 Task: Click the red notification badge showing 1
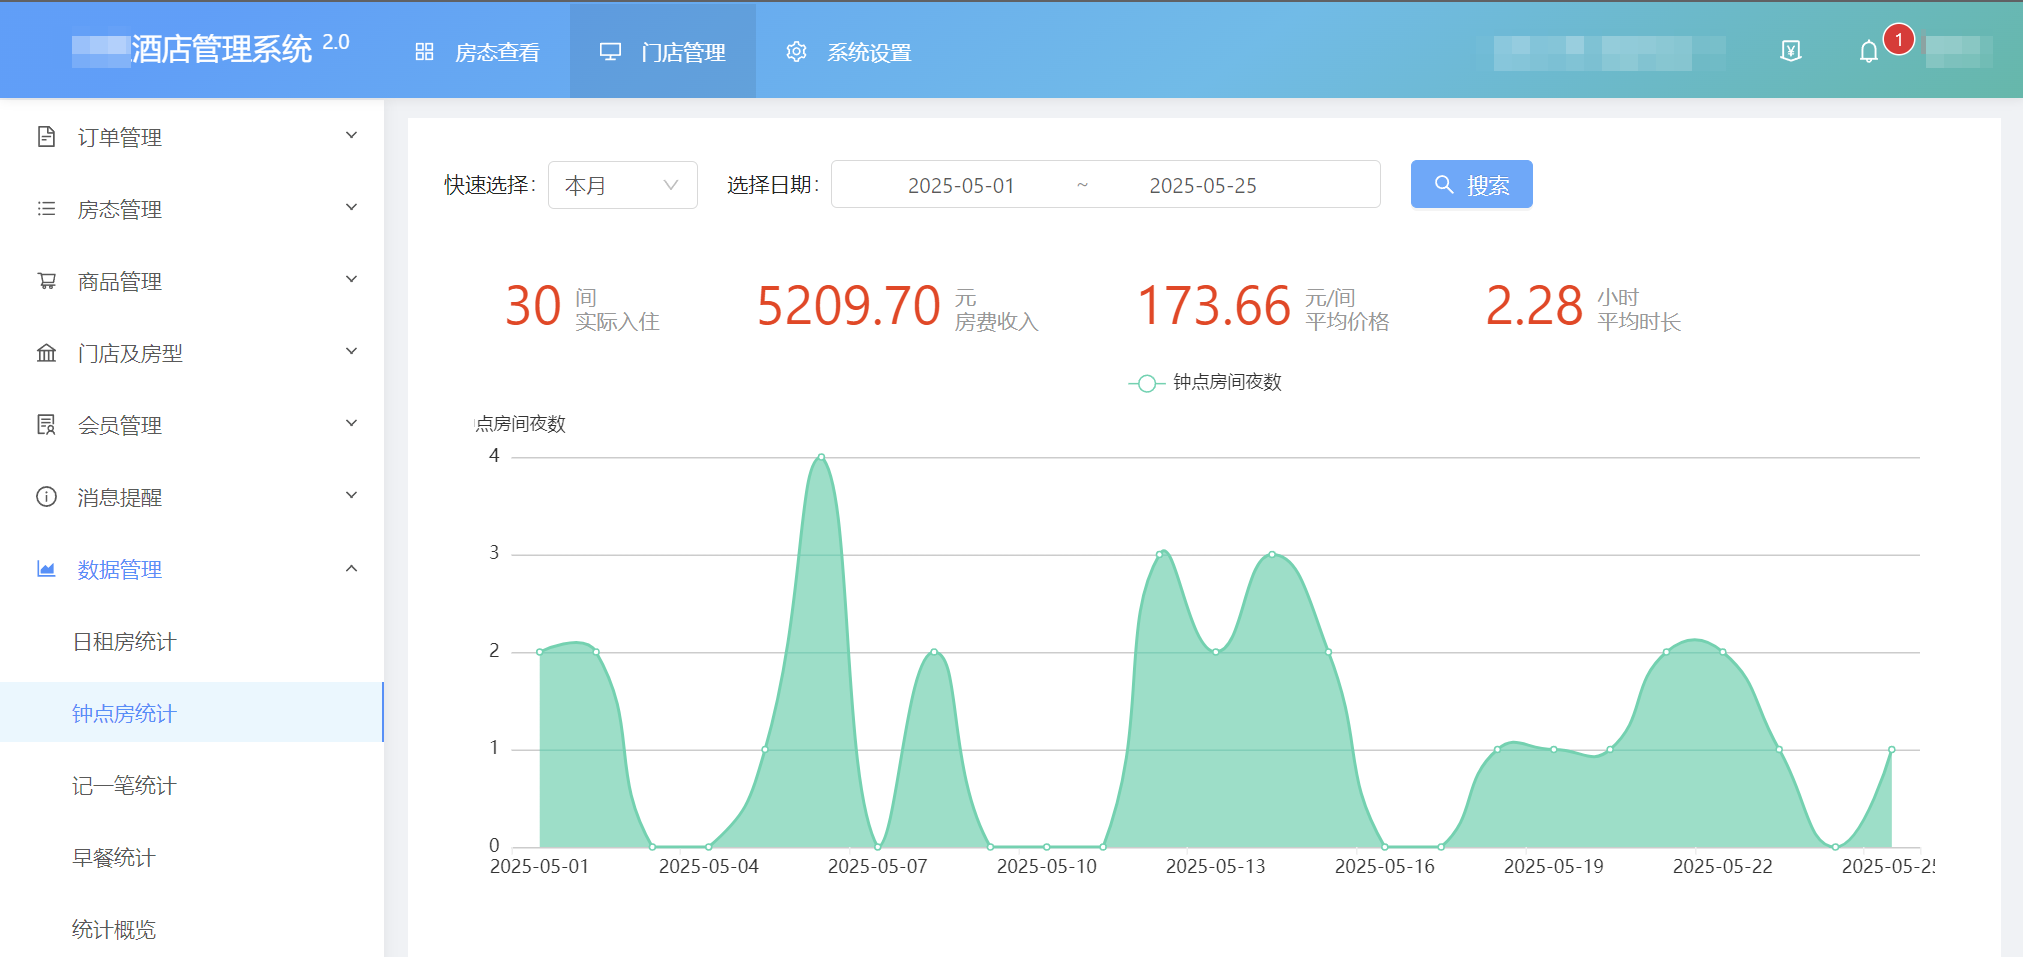(1898, 40)
